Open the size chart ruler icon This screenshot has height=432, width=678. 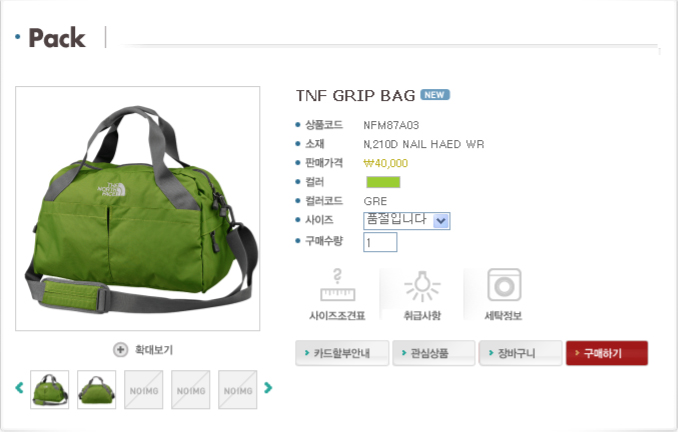337,285
